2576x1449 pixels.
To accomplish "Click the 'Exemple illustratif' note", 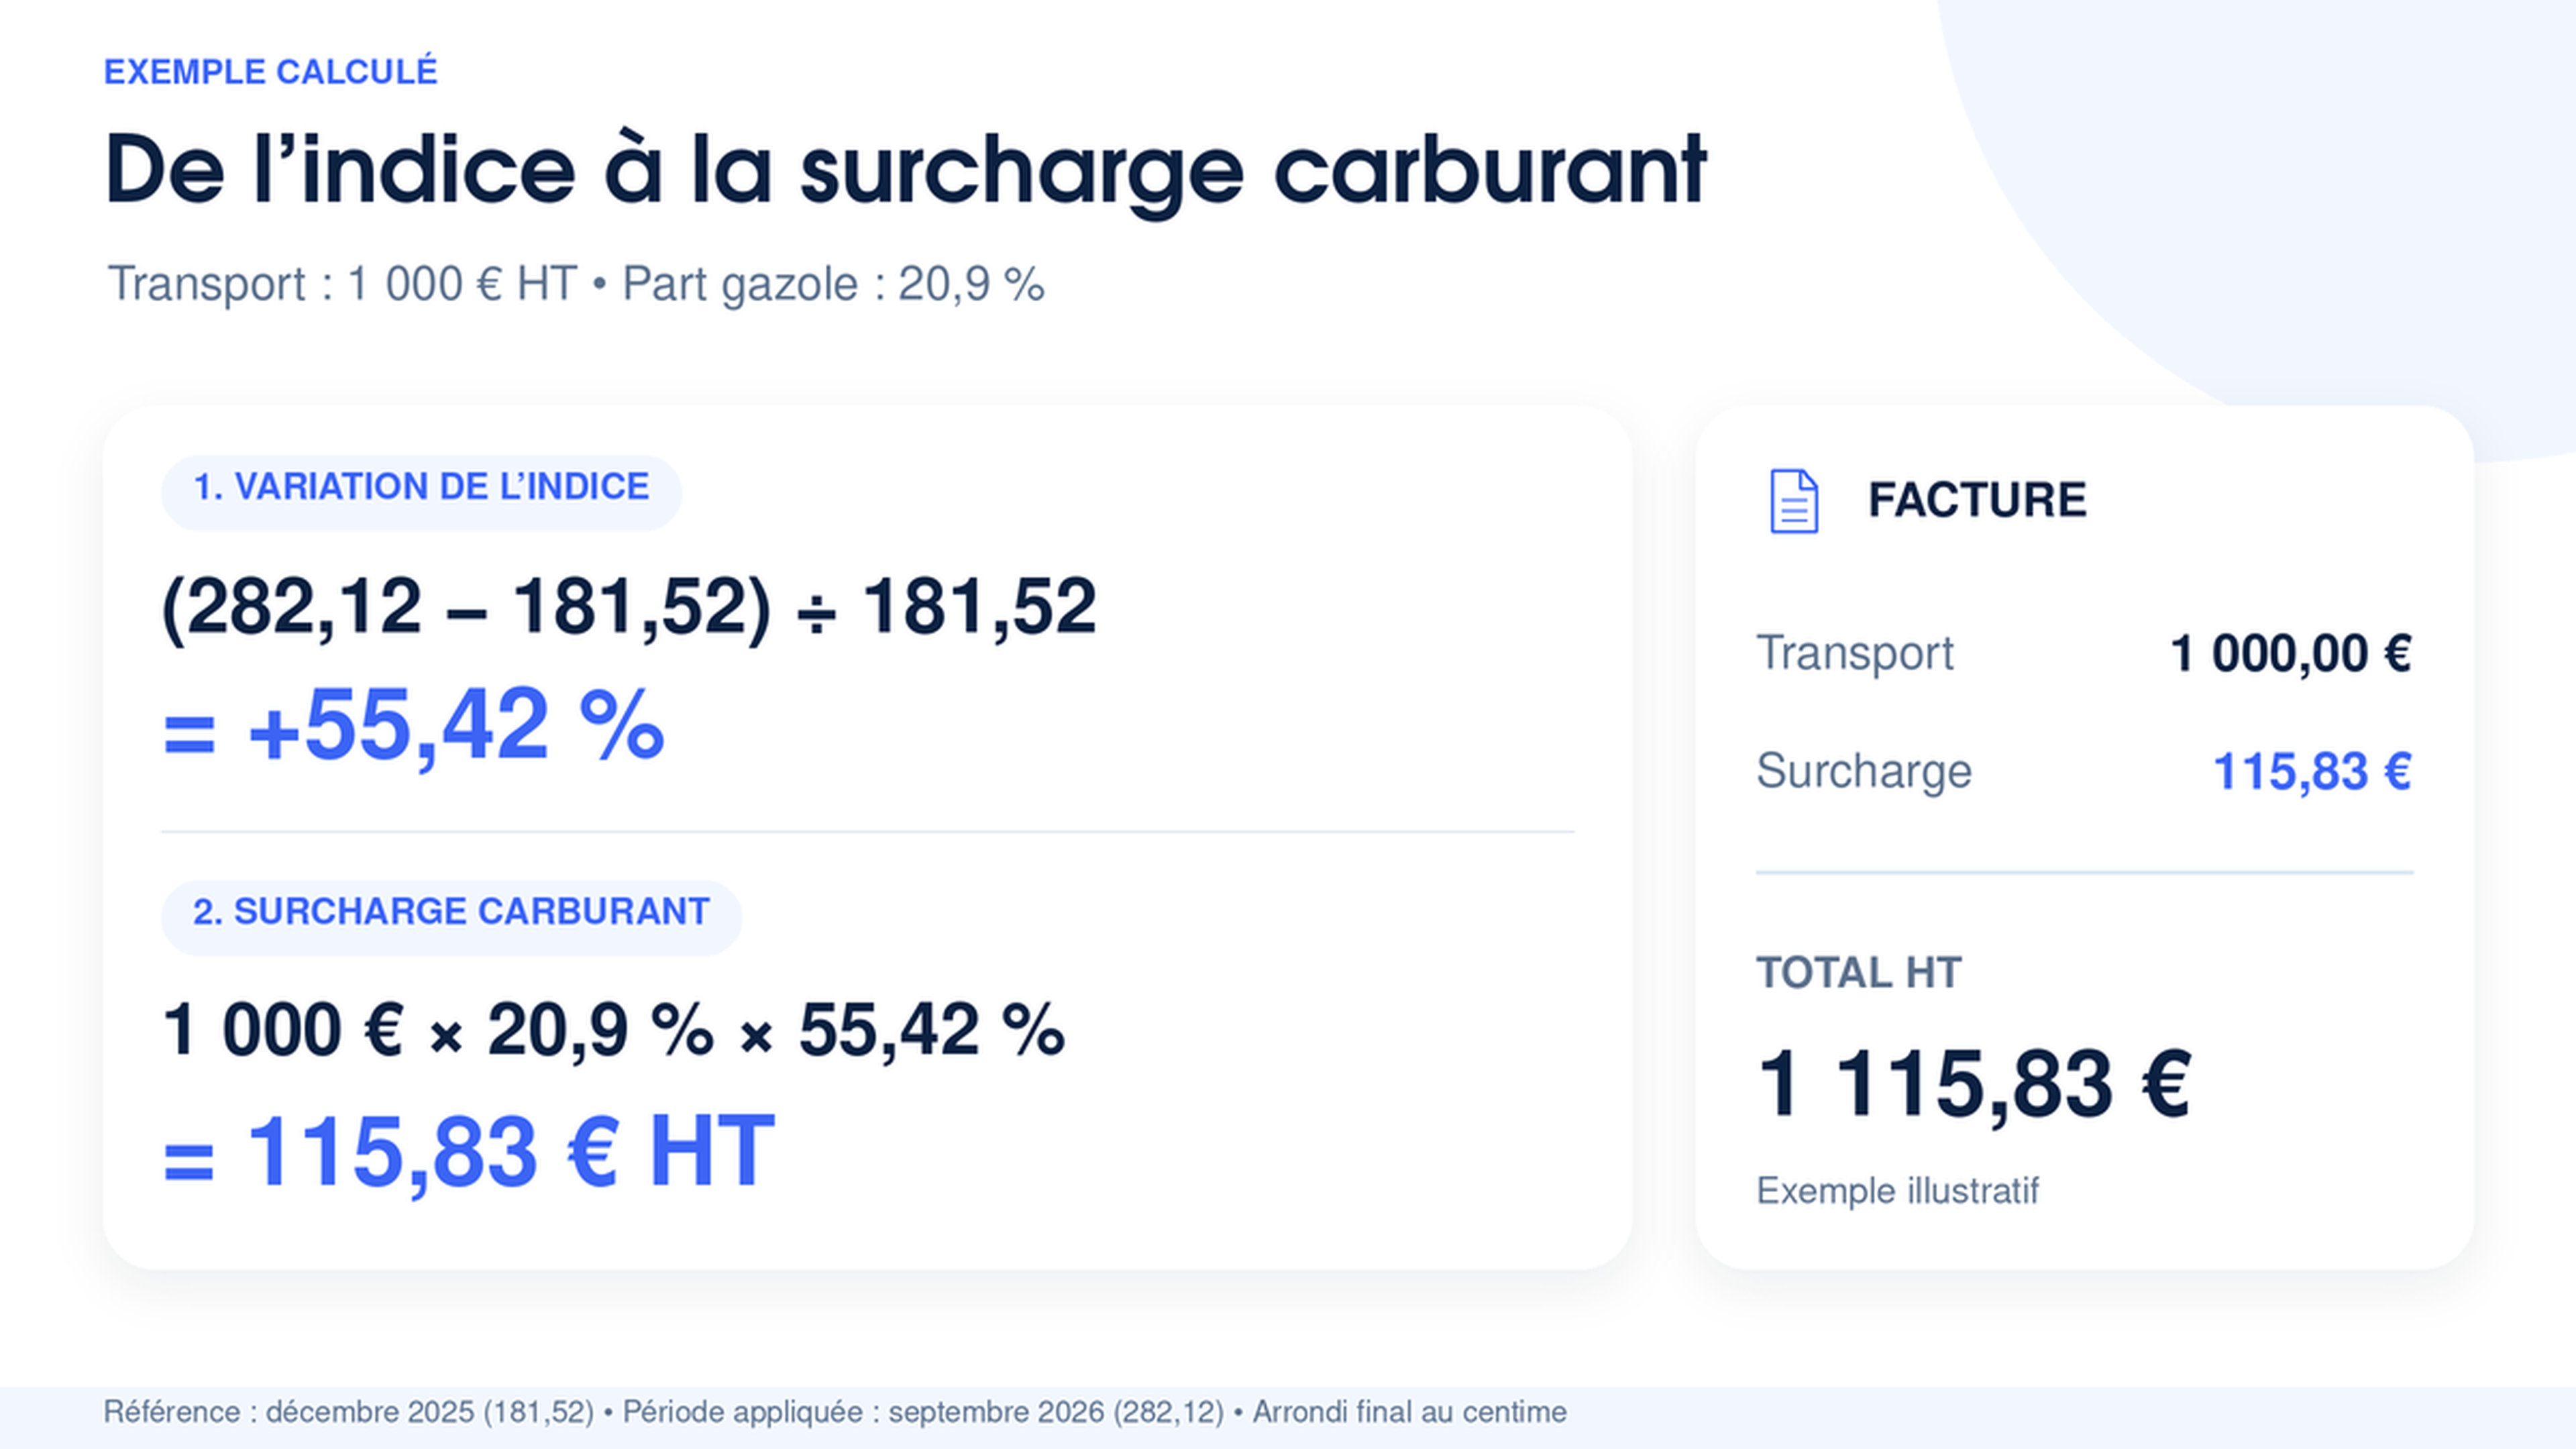I will point(1897,1191).
